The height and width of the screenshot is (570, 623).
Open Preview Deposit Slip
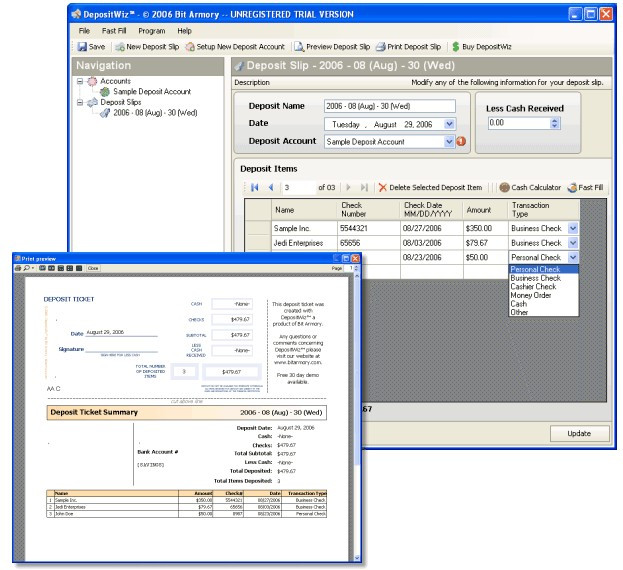[x=332, y=47]
